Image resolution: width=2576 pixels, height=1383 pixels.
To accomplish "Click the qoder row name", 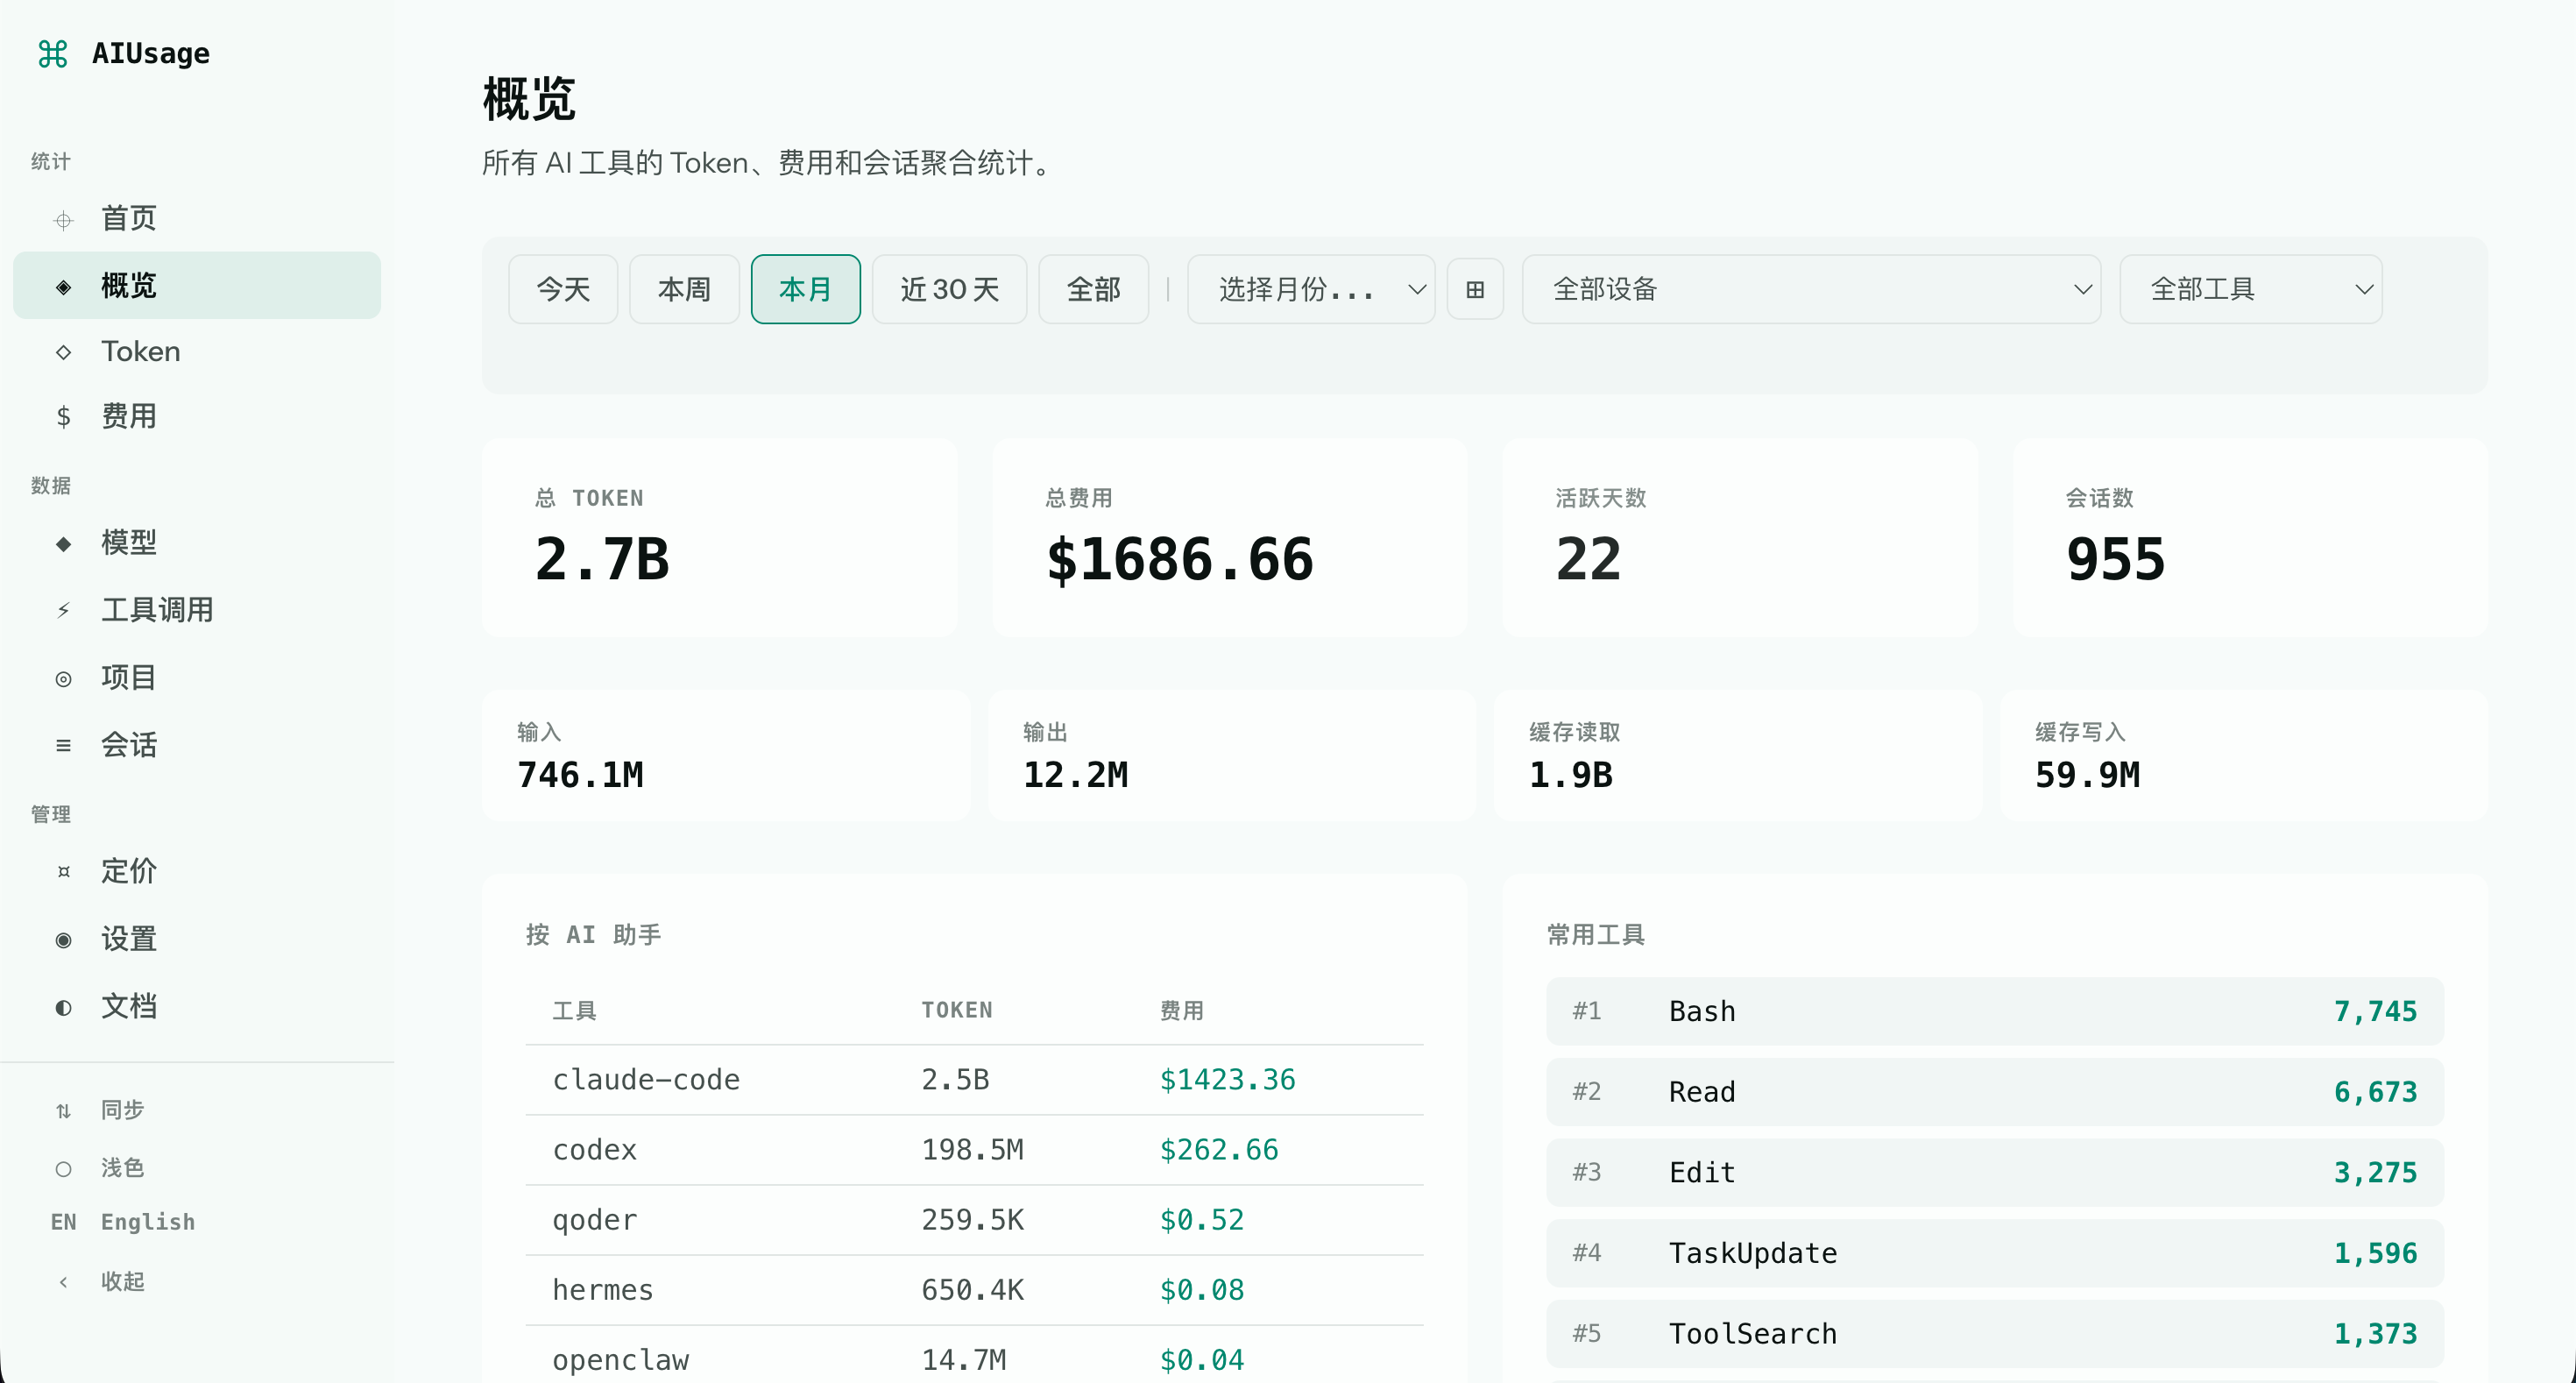I will [594, 1220].
